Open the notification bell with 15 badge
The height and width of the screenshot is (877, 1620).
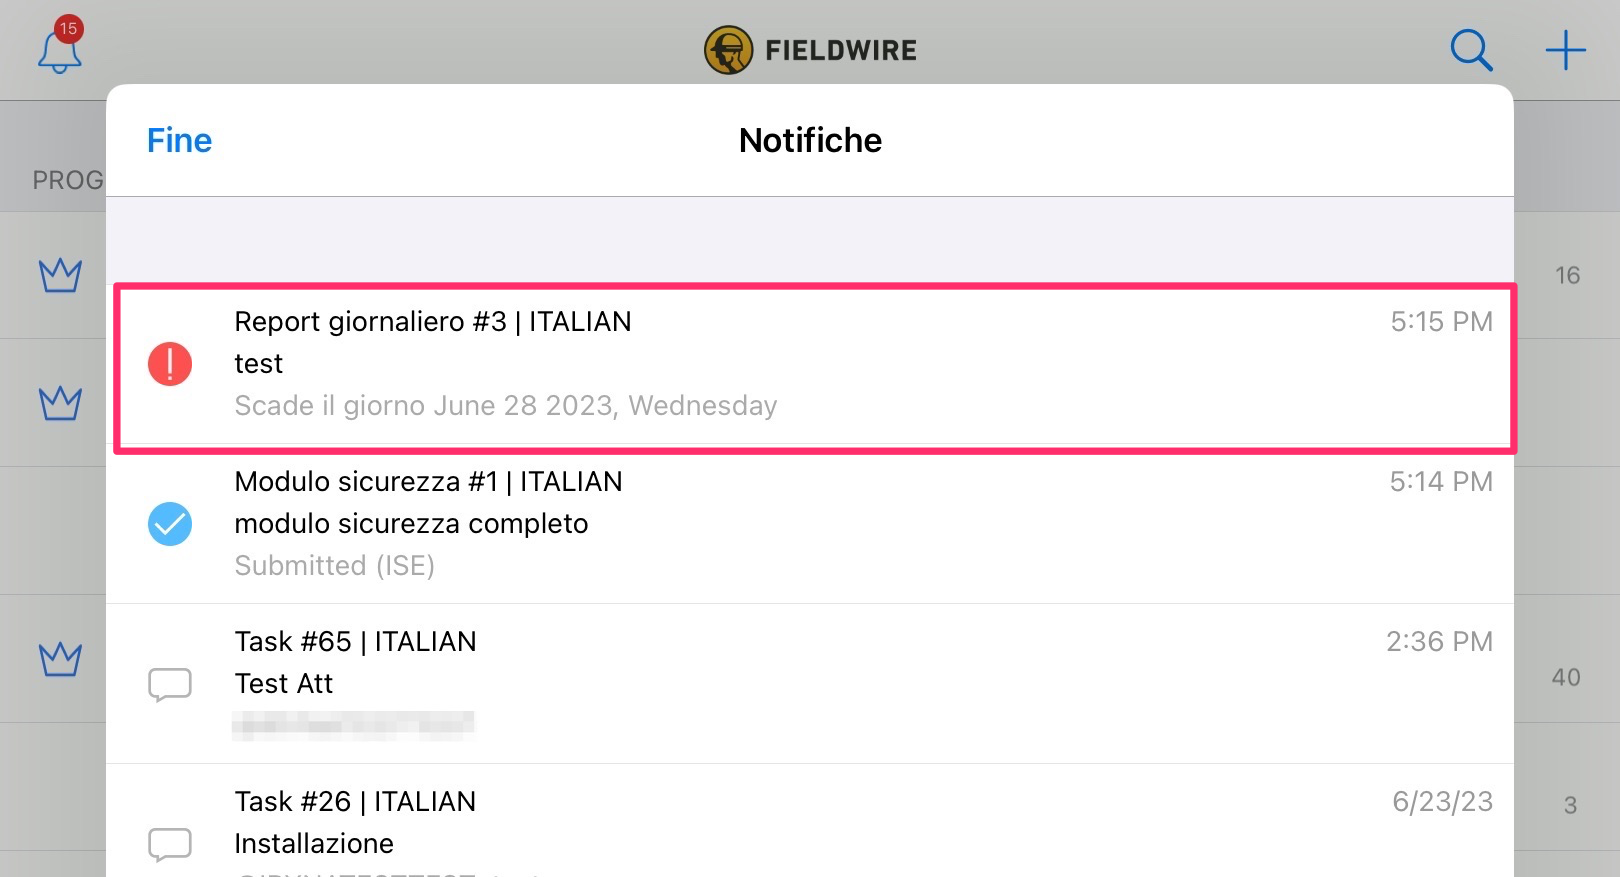click(60, 45)
